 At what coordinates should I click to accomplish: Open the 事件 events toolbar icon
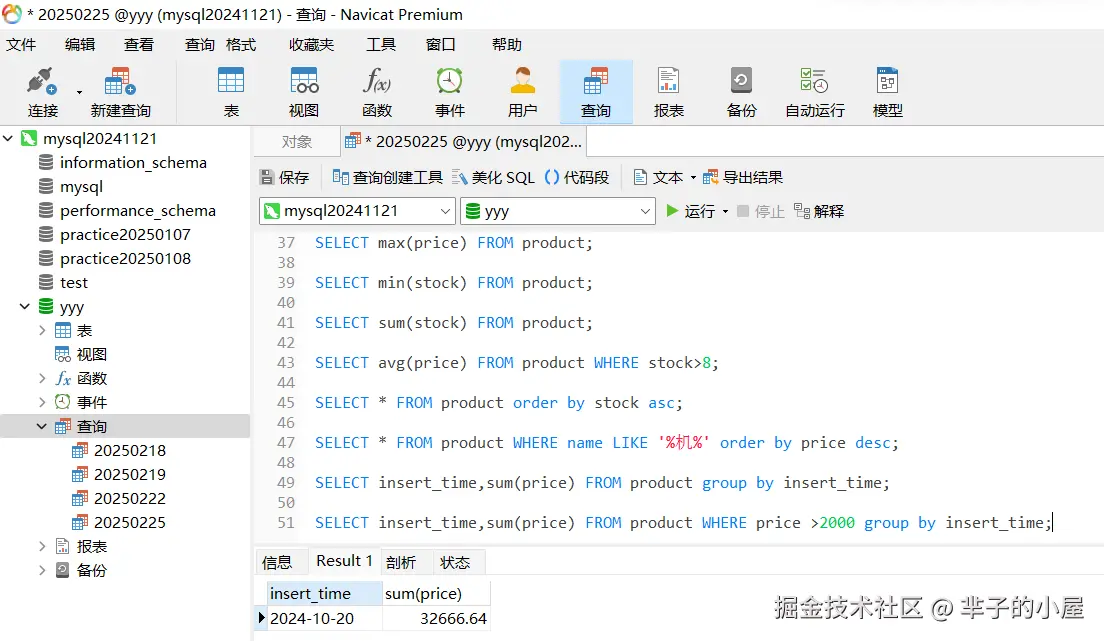[x=449, y=92]
